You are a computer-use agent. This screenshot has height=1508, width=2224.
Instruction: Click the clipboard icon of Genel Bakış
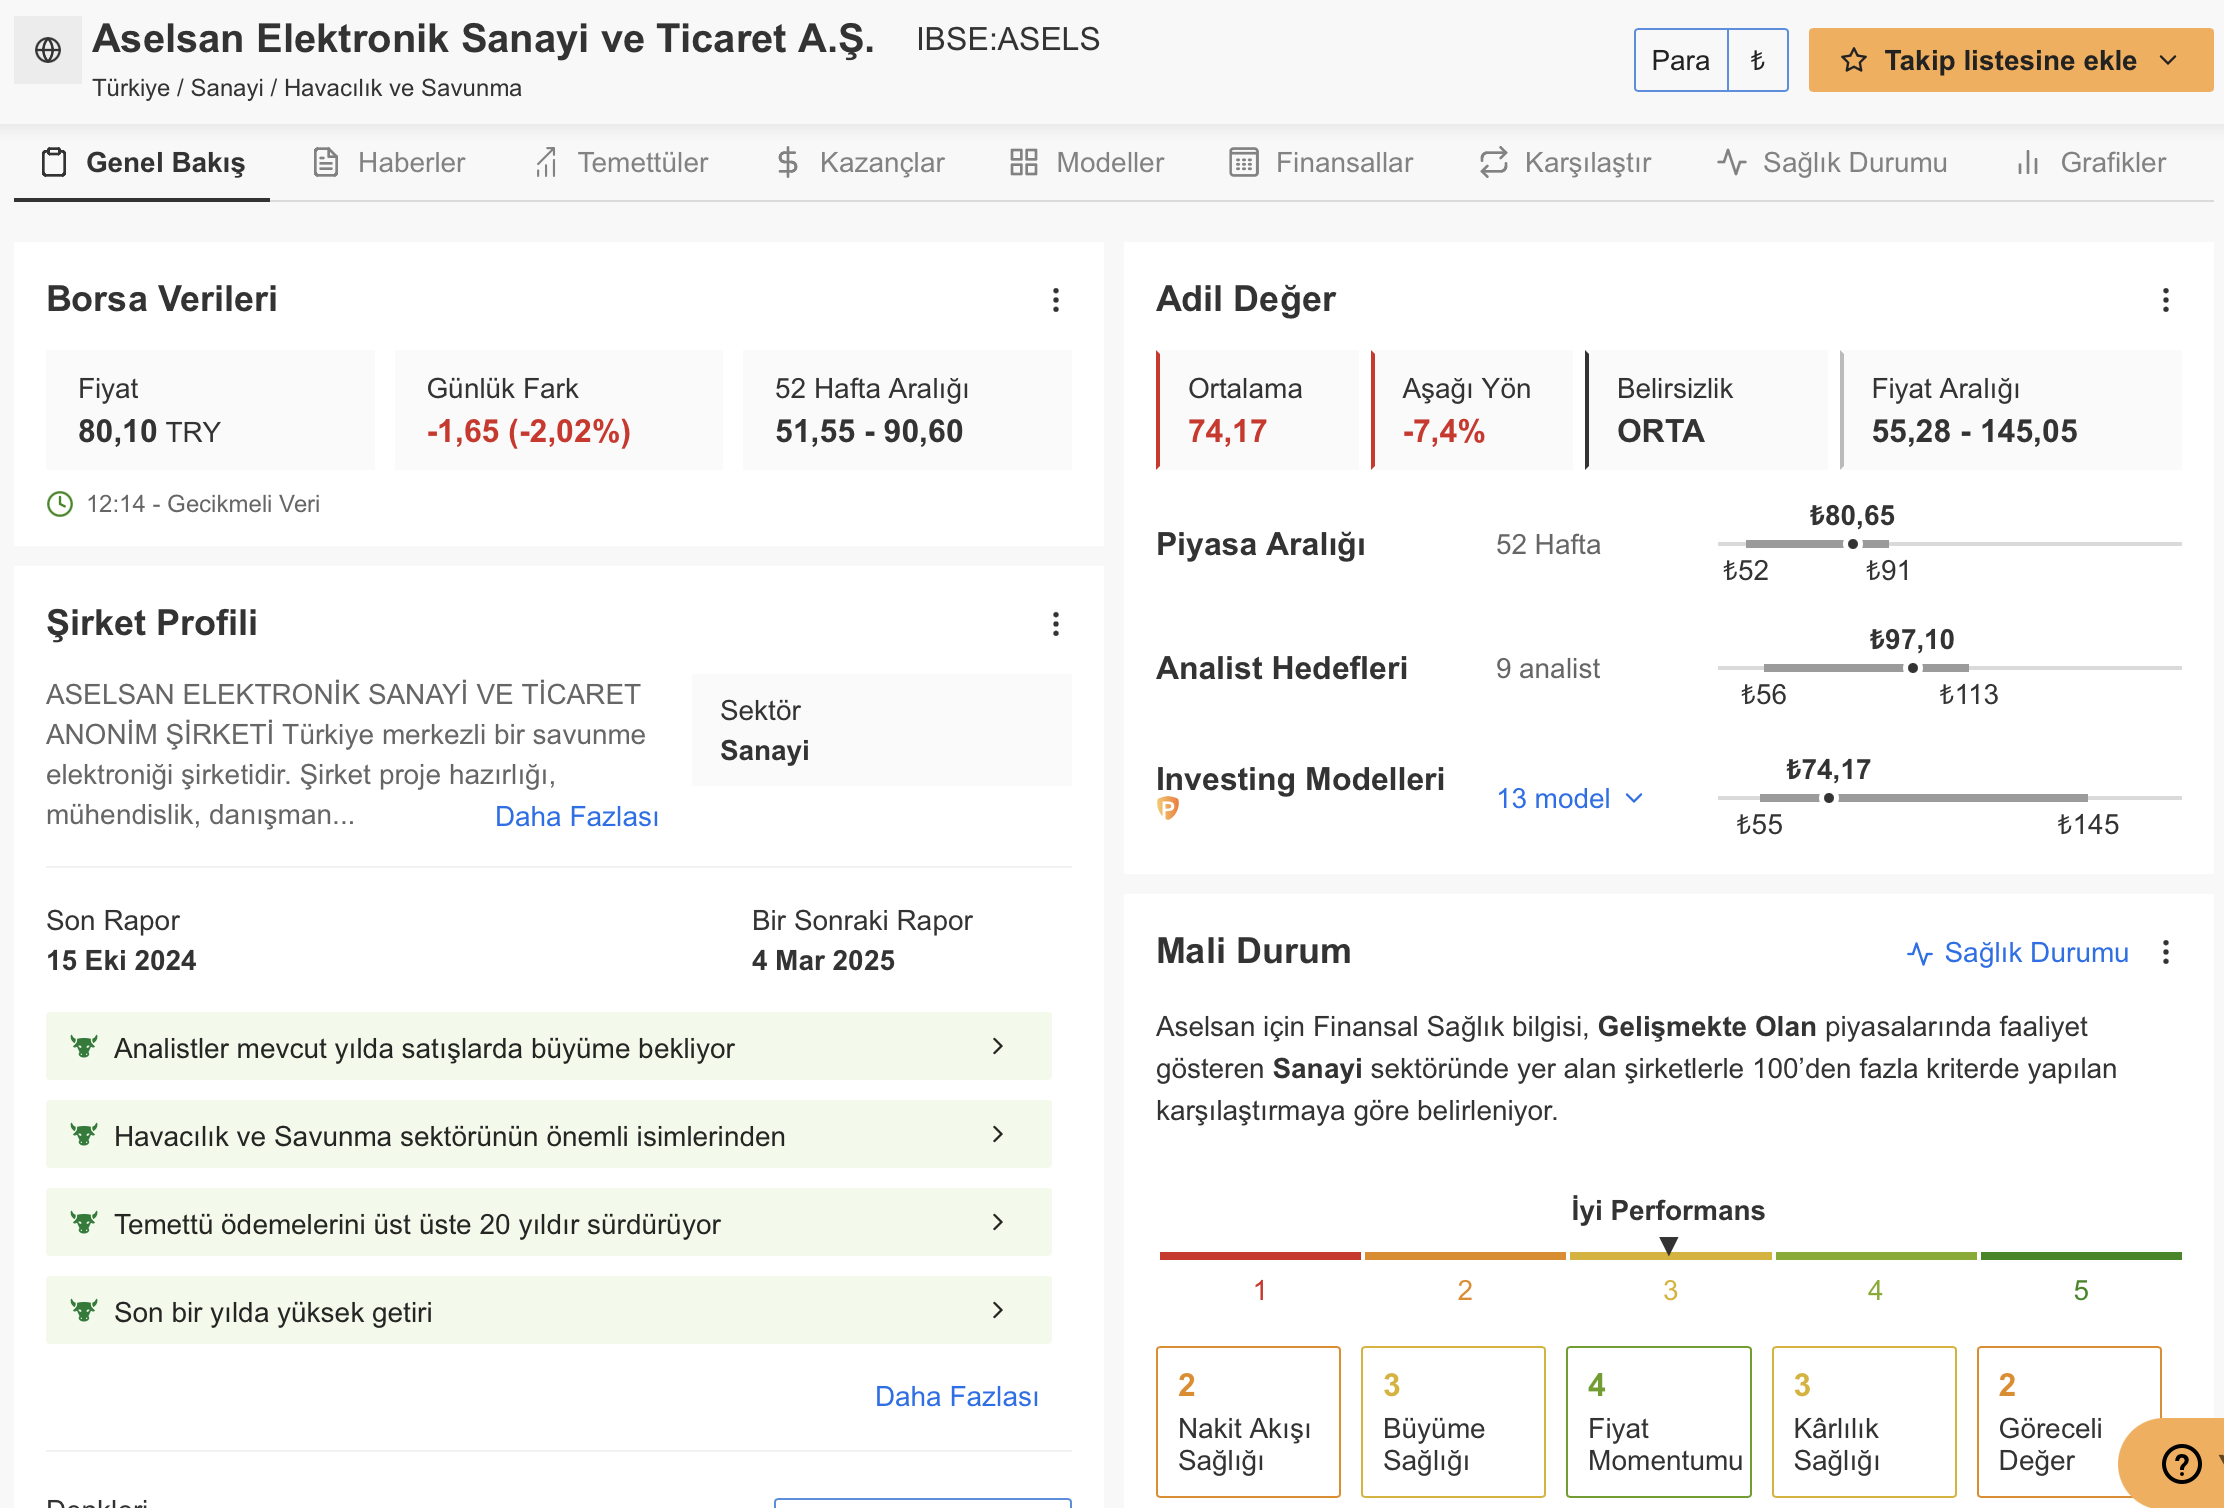(x=54, y=162)
